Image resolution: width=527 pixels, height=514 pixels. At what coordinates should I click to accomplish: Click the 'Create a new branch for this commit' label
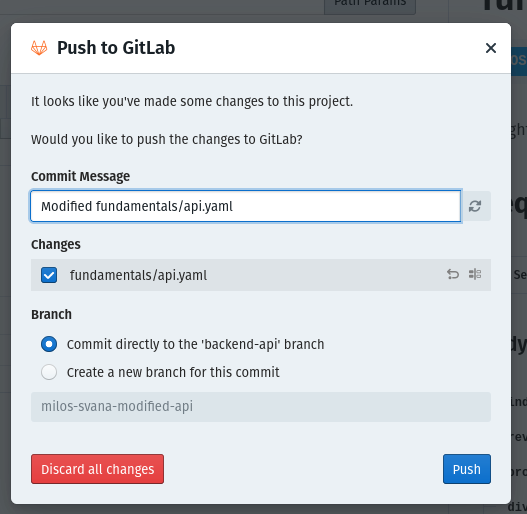click(x=173, y=372)
